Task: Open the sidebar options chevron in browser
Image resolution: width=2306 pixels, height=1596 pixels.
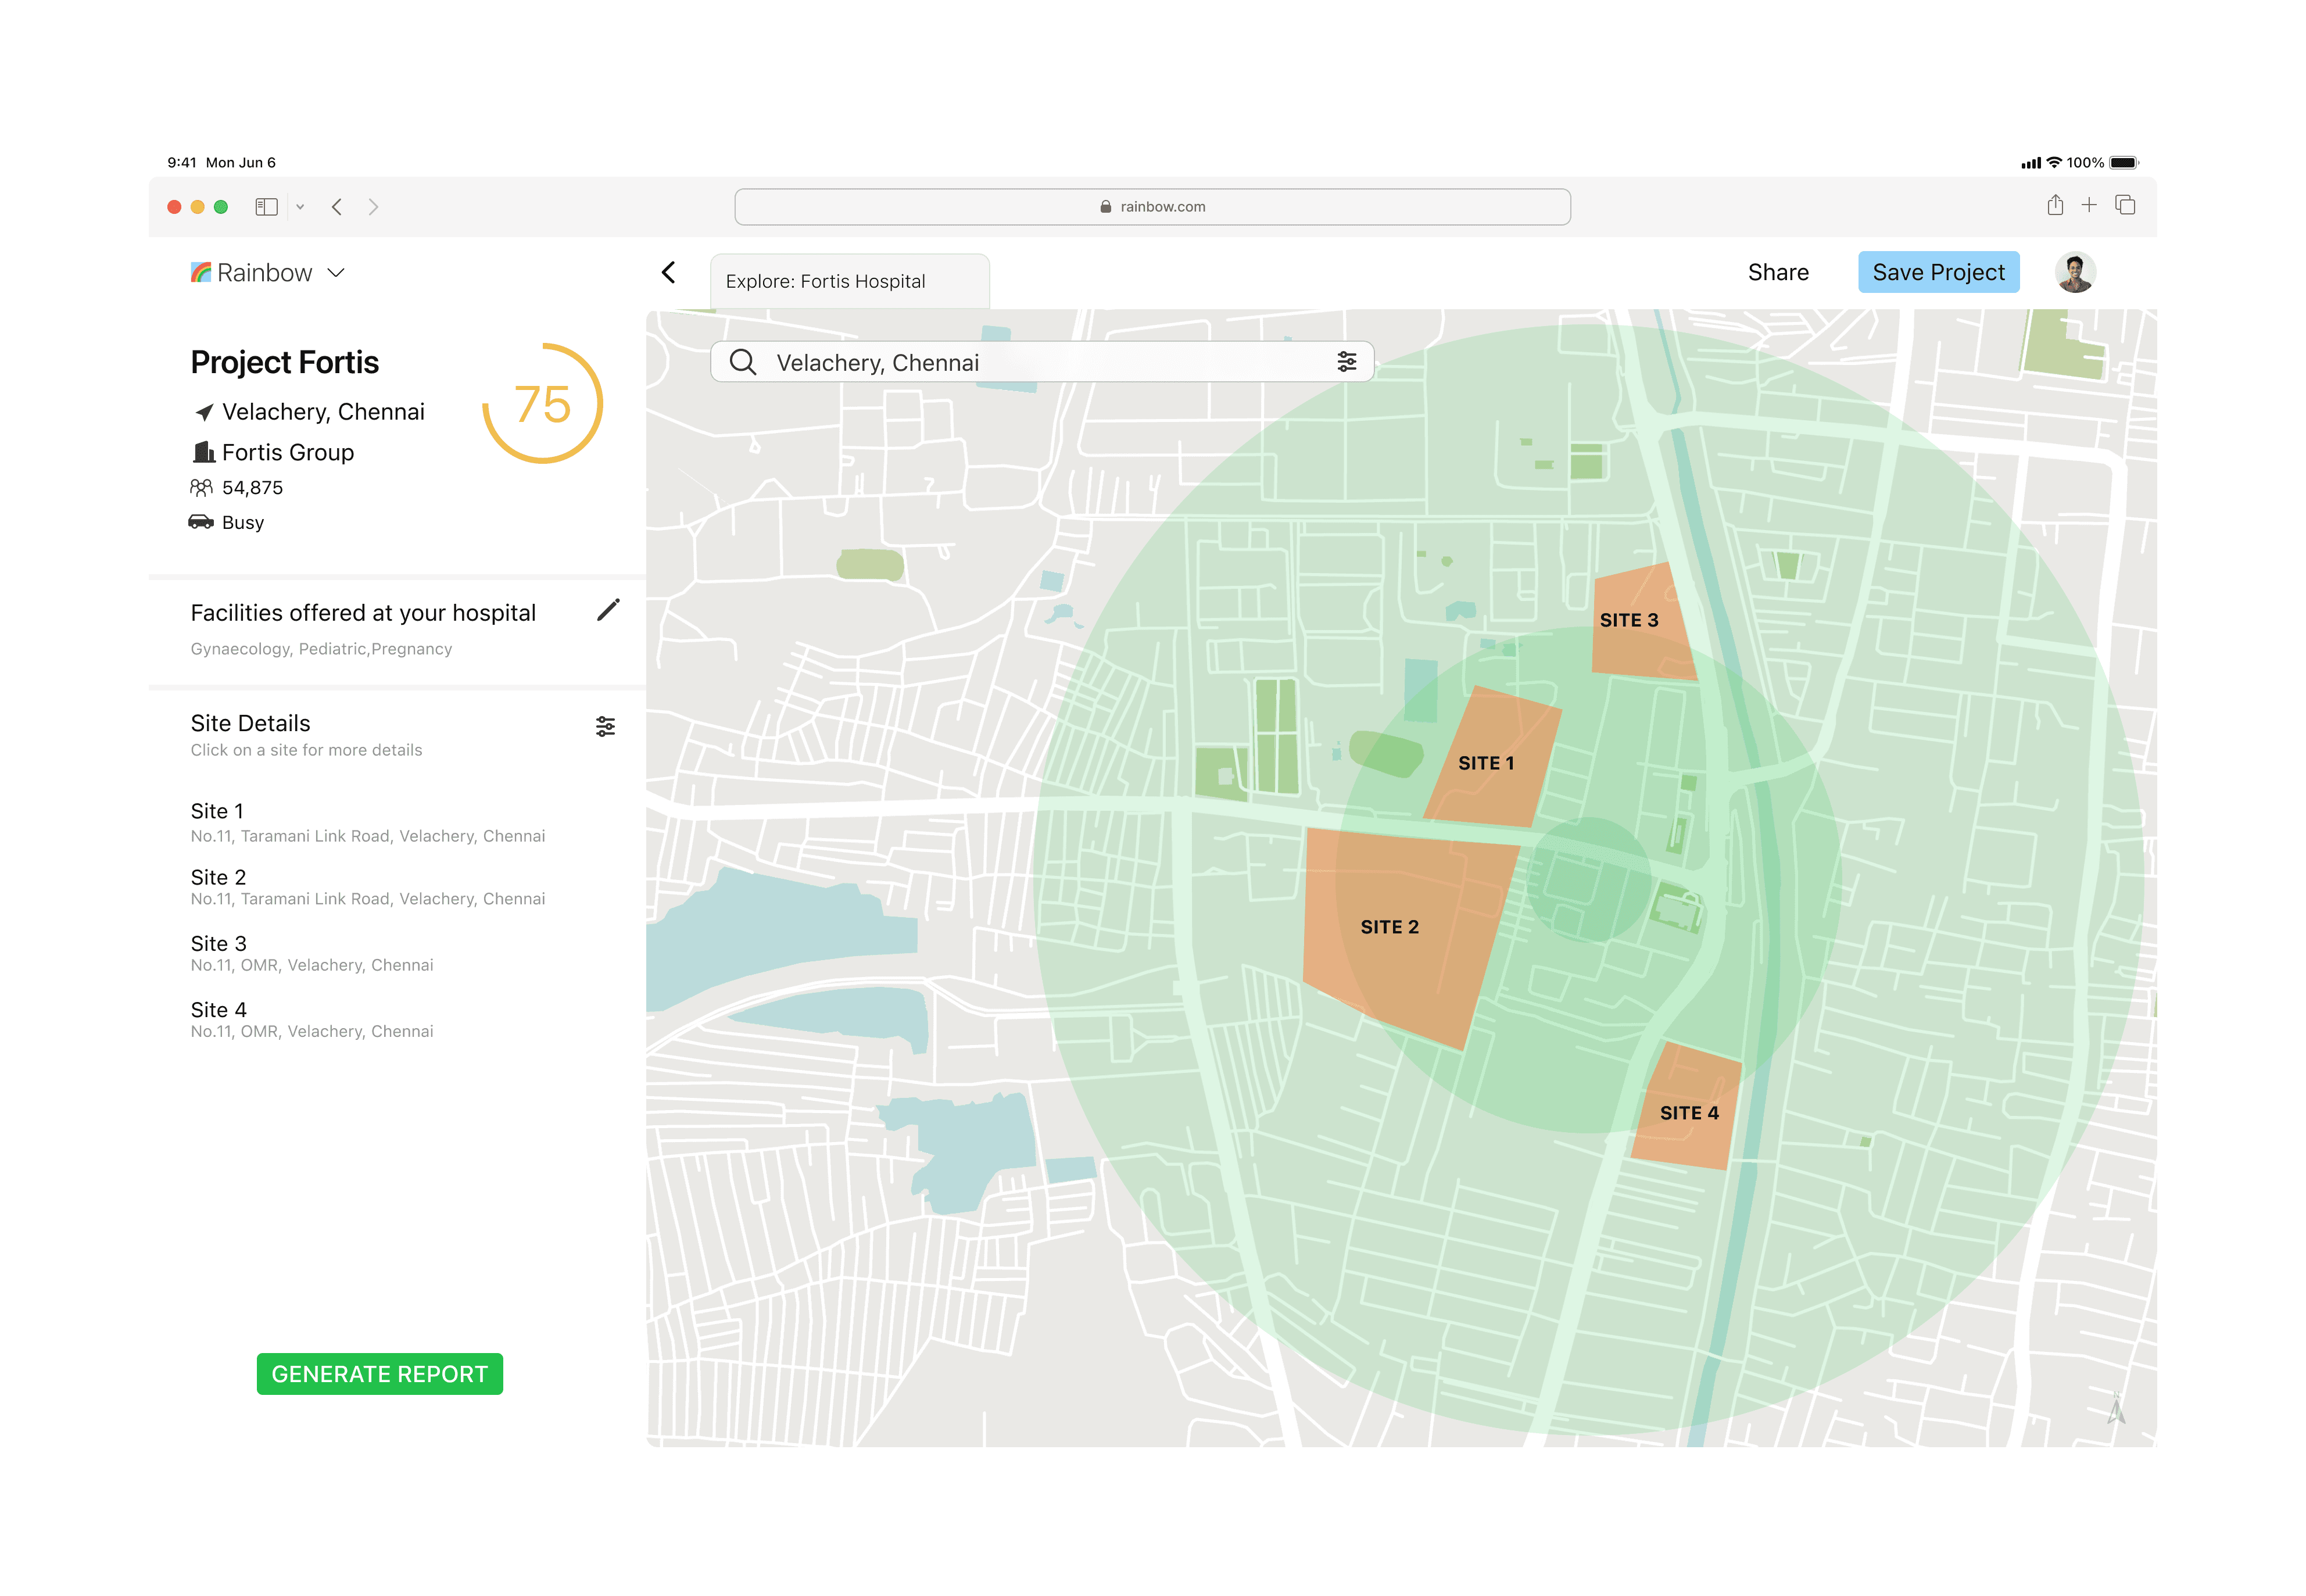Action: pos(300,207)
